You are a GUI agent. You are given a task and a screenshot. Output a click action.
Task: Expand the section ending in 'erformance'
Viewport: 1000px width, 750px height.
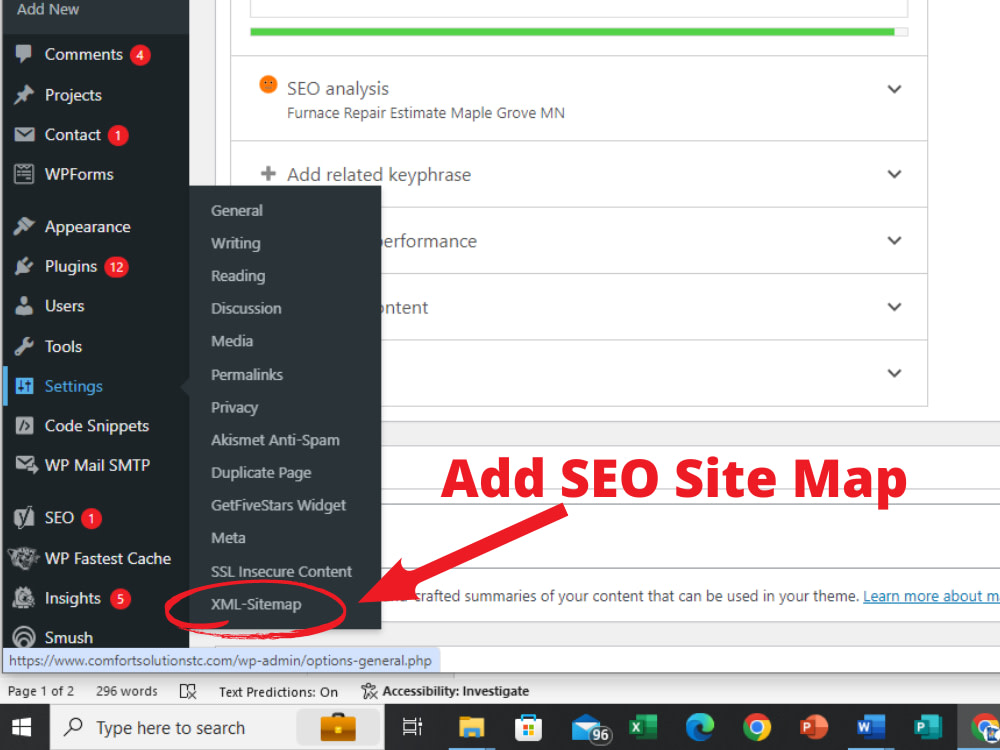(x=895, y=240)
